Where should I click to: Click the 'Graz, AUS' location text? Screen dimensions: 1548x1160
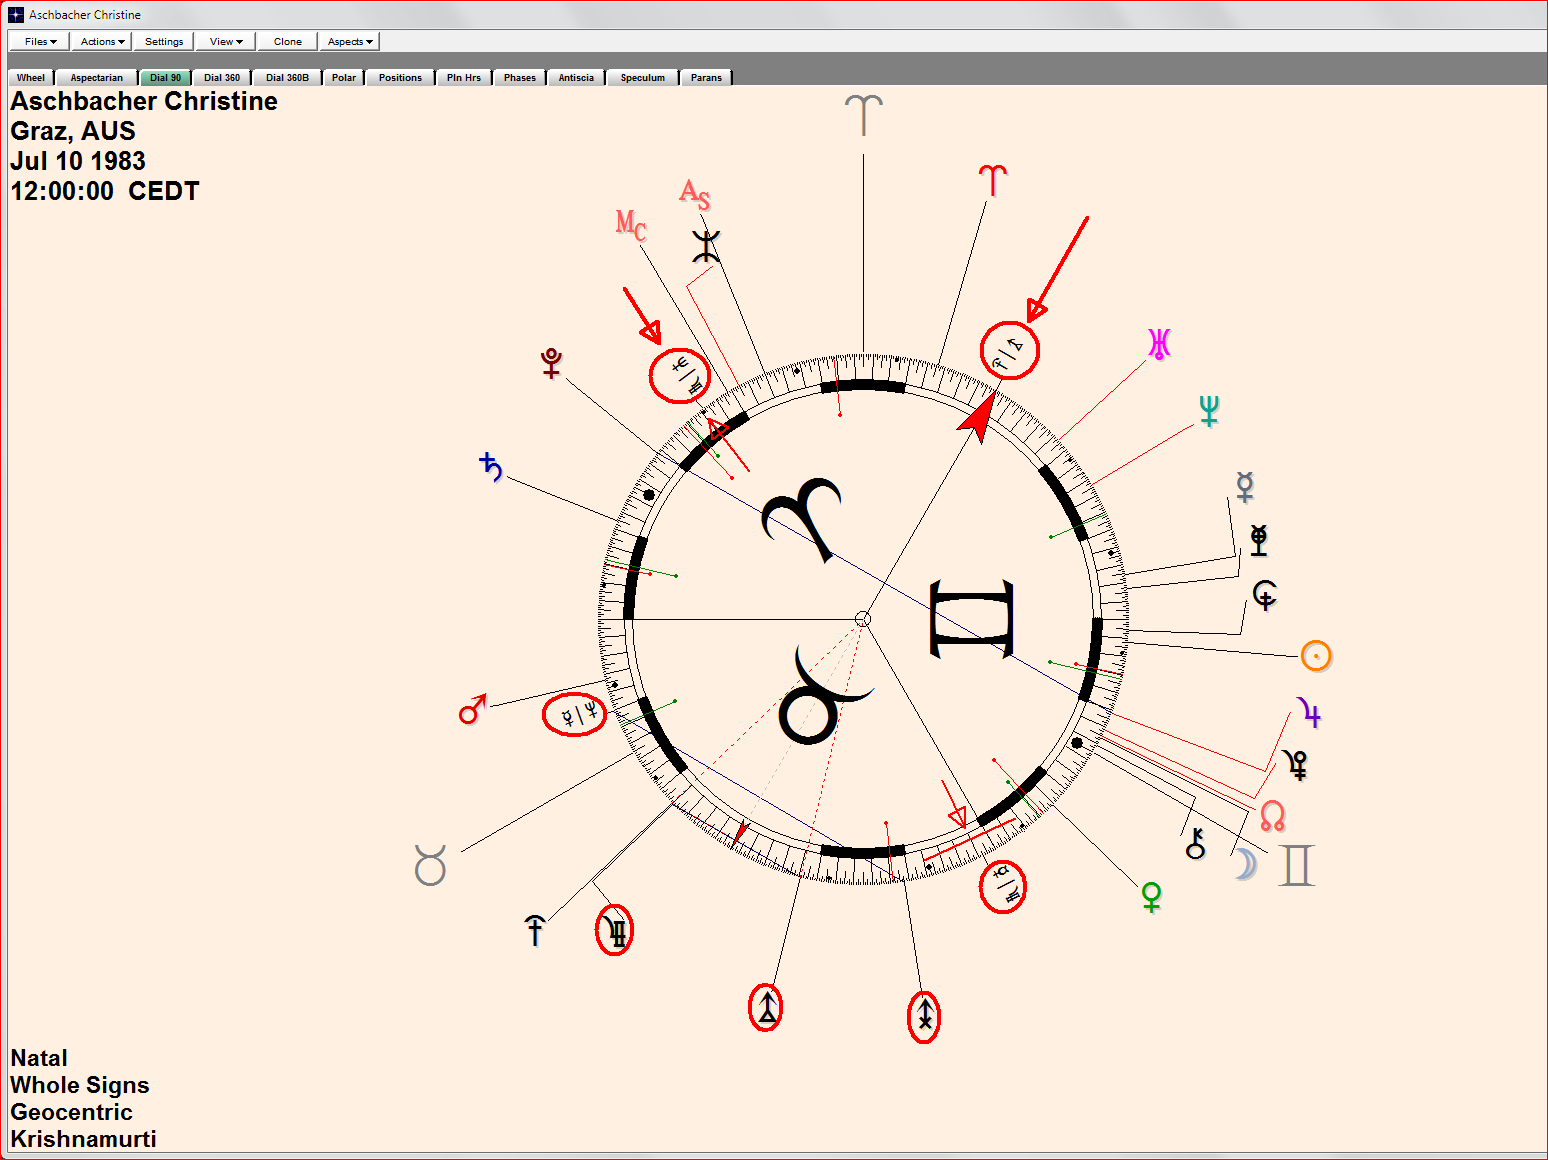click(x=73, y=131)
